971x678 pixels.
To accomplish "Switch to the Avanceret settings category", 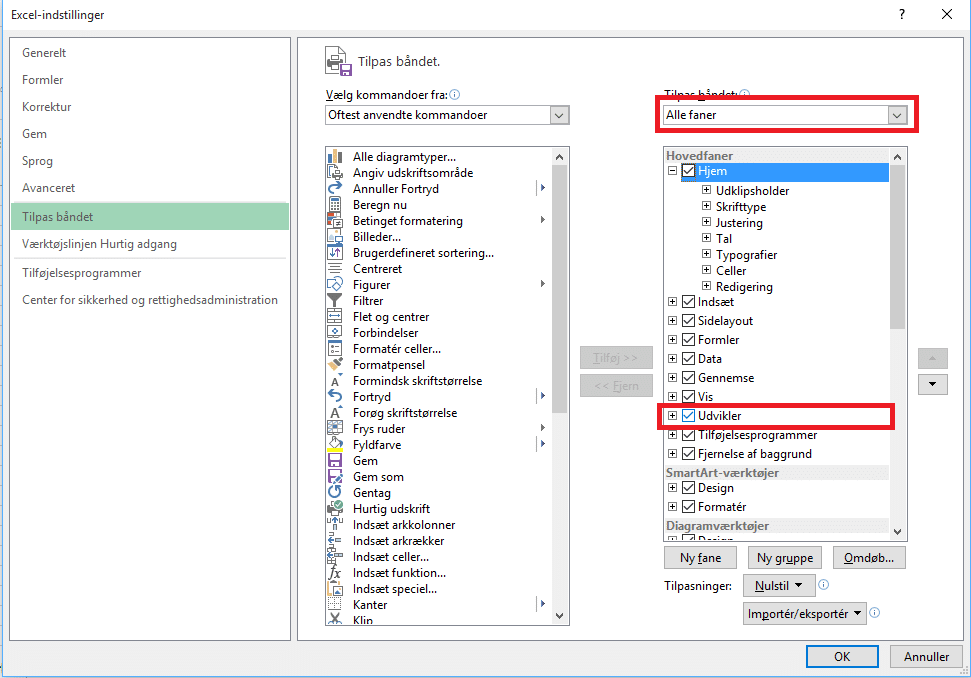I will (47, 187).
